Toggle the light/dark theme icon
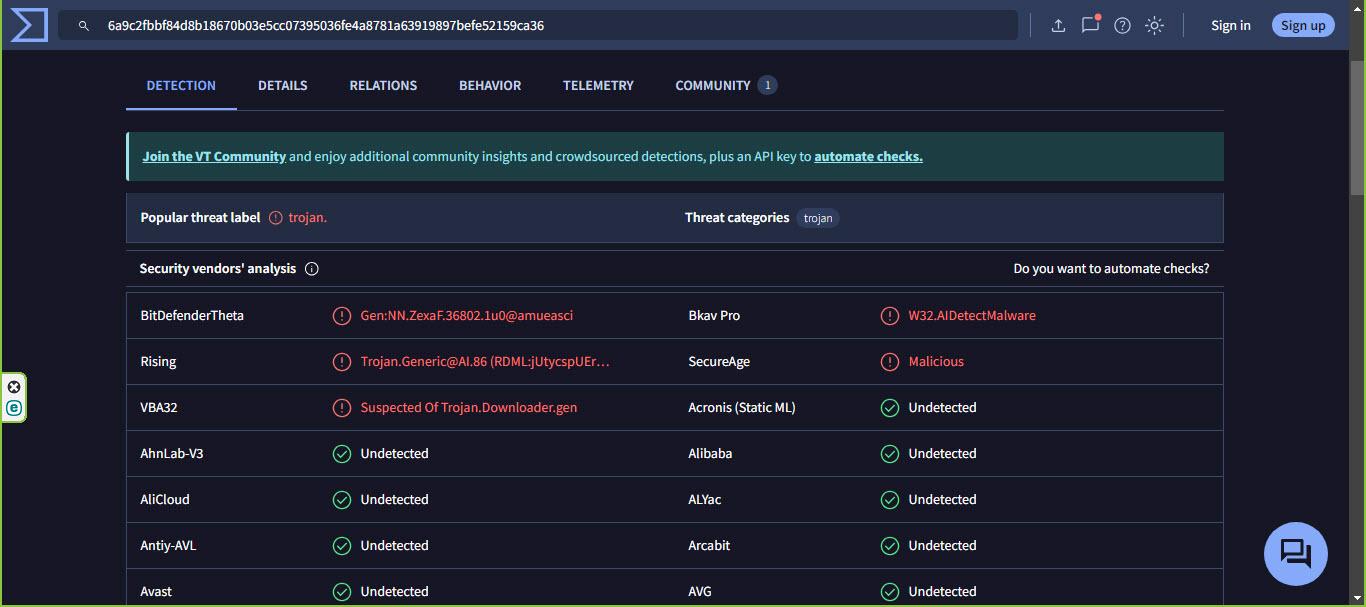1366x607 pixels. click(x=1154, y=26)
